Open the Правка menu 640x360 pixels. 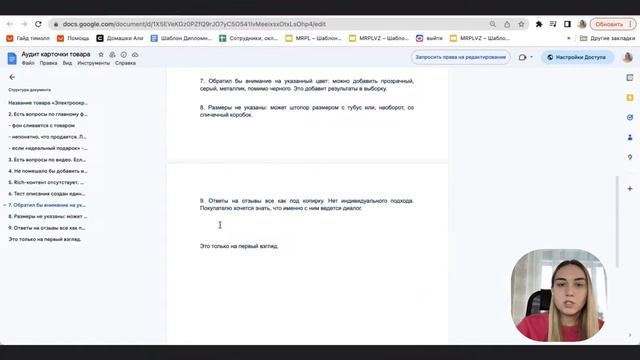pos(48,63)
